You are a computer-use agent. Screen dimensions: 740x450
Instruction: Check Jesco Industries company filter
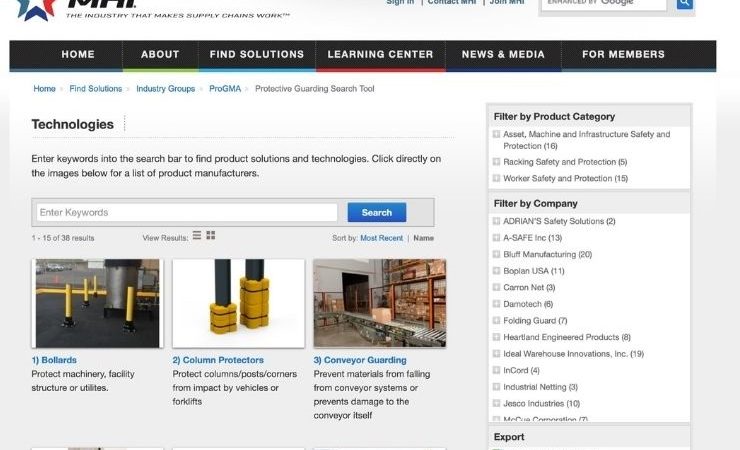pos(496,403)
